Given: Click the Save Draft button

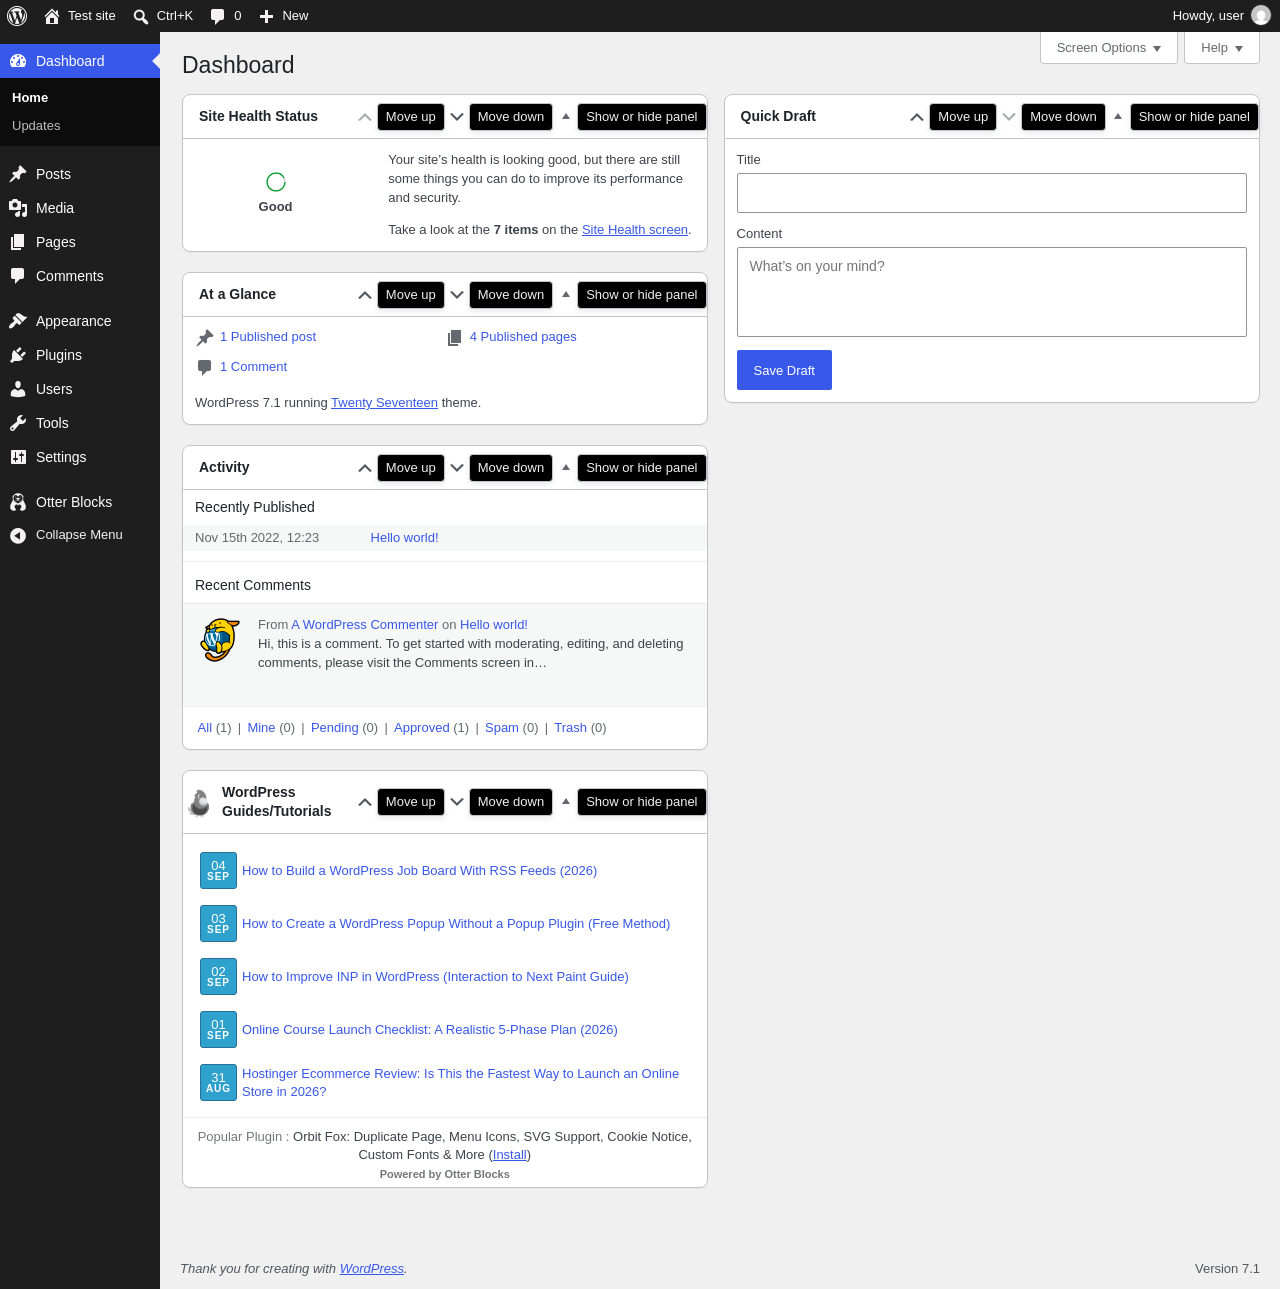Looking at the screenshot, I should pos(784,370).
